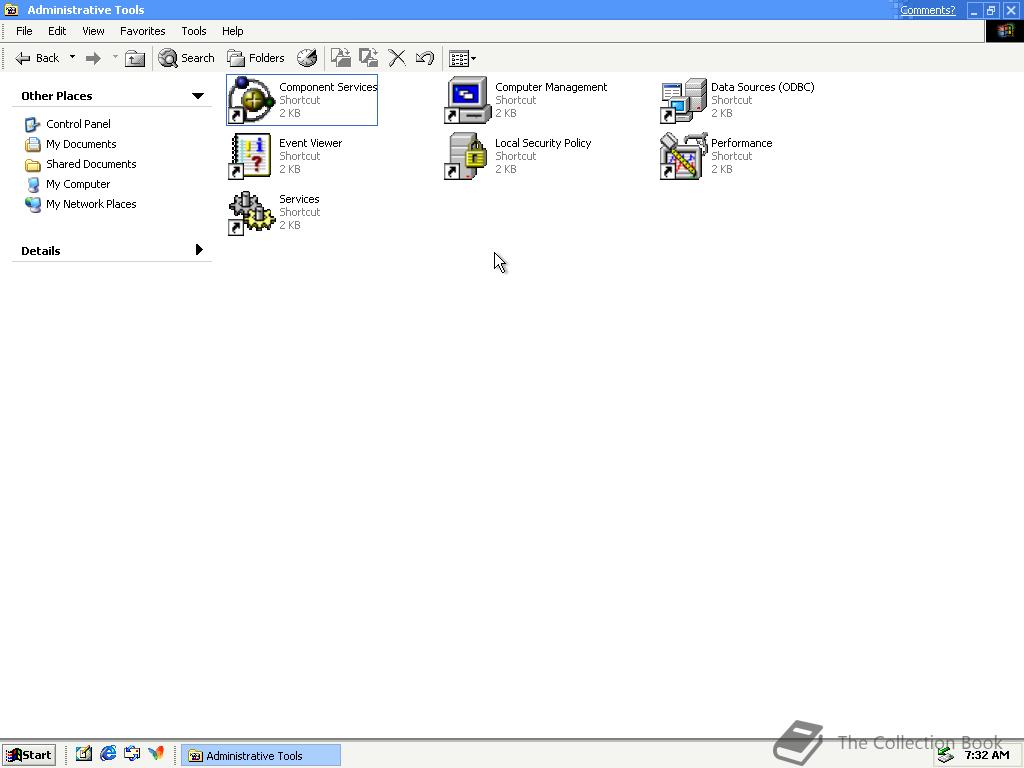Open My Network Places link
Viewport: 1024px width, 768px height.
91,204
